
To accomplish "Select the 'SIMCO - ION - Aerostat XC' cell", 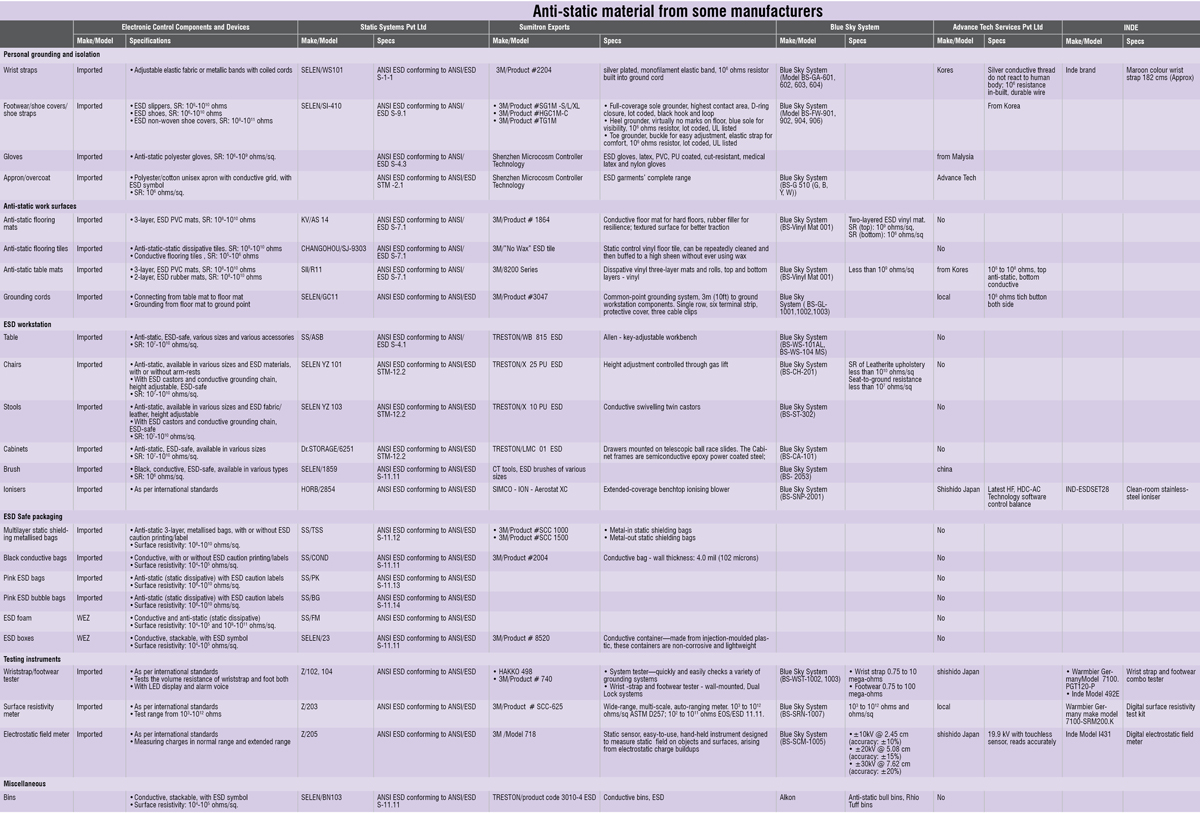I will point(530,489).
